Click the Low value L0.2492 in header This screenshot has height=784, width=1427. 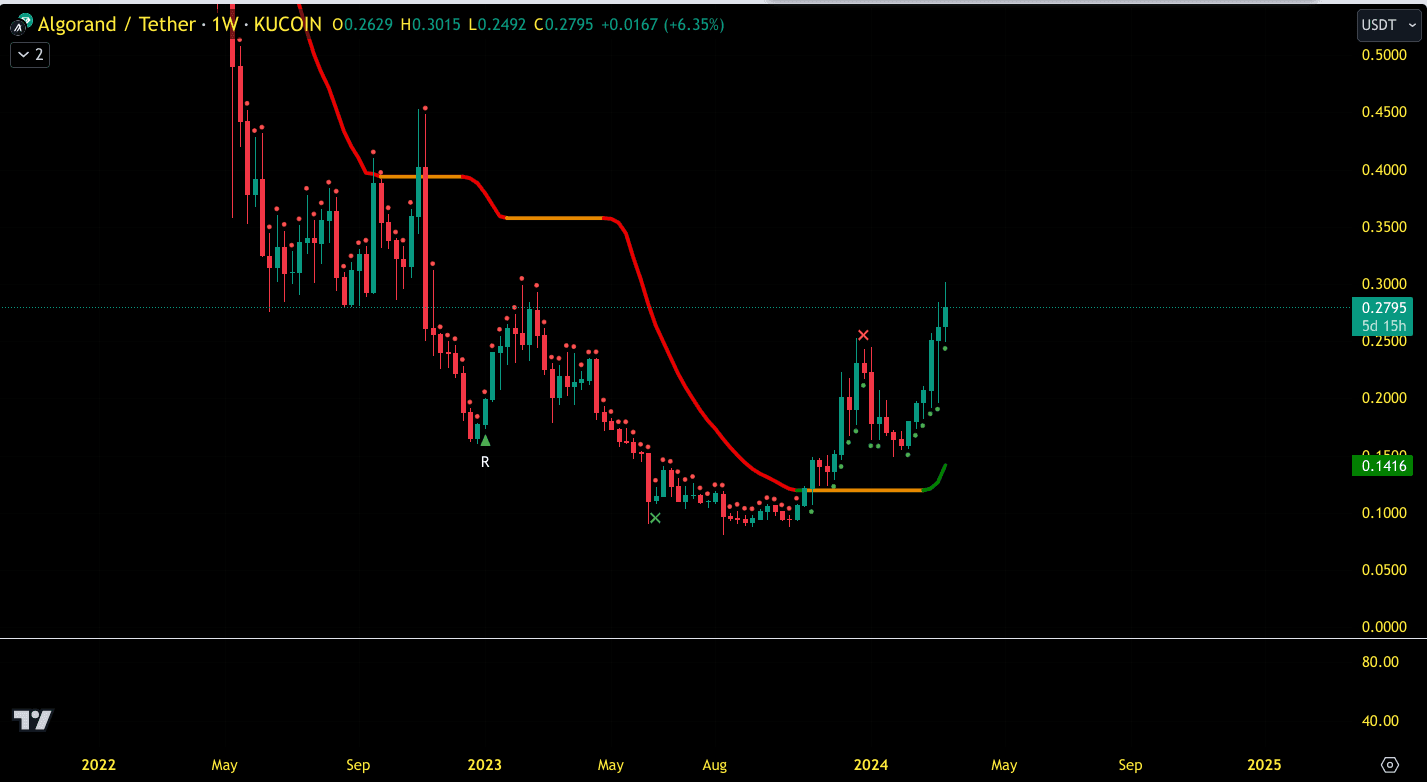pyautogui.click(x=498, y=24)
